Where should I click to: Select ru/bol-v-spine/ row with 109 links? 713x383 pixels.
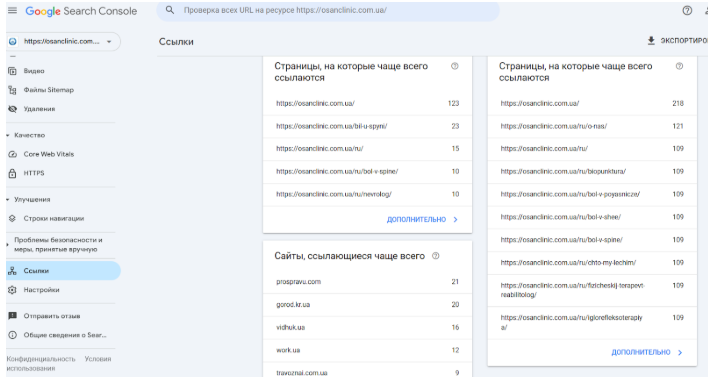(592, 240)
